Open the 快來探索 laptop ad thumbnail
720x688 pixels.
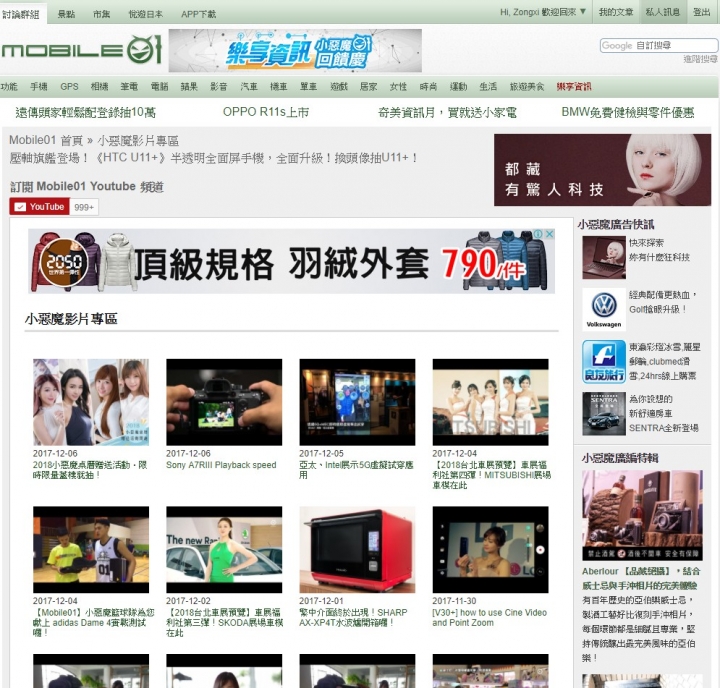coord(603,258)
